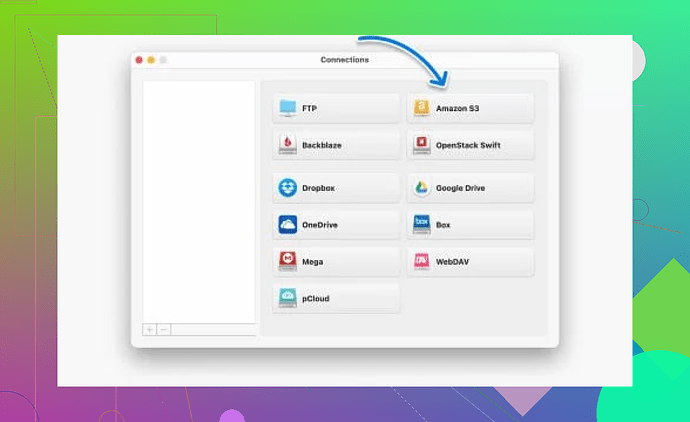Choose the FTP connection label
The width and height of the screenshot is (690, 422).
(309, 108)
